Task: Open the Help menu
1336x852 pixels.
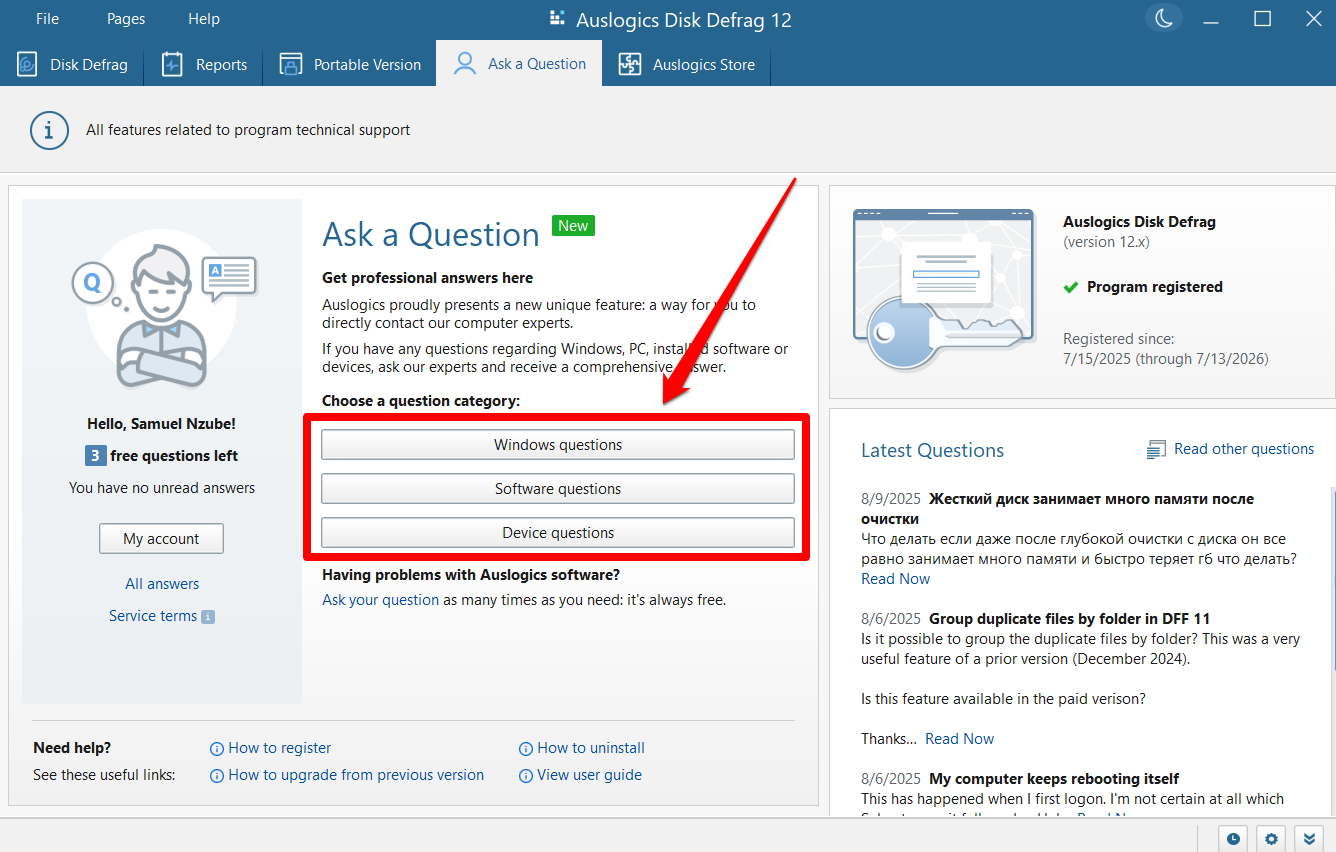Action: click(x=204, y=19)
